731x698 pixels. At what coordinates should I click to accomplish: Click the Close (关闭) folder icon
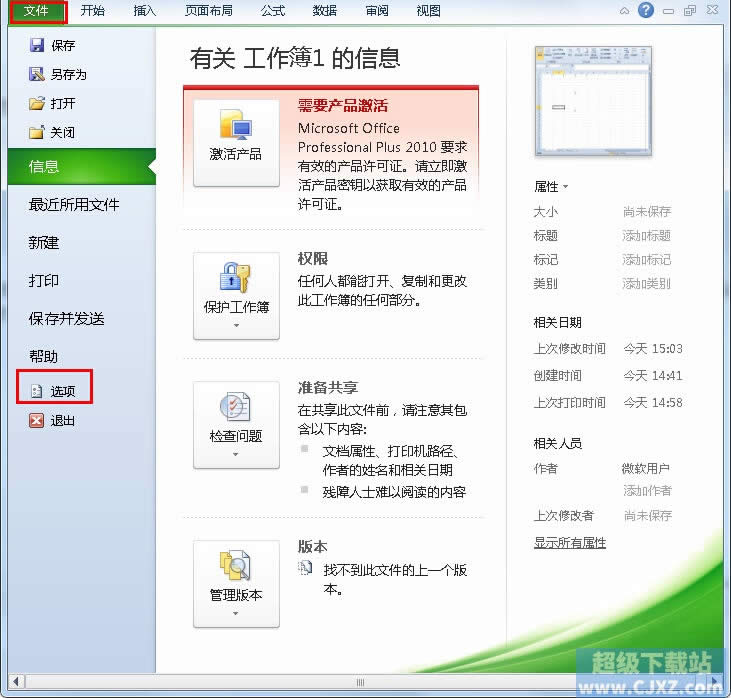pyautogui.click(x=36, y=132)
